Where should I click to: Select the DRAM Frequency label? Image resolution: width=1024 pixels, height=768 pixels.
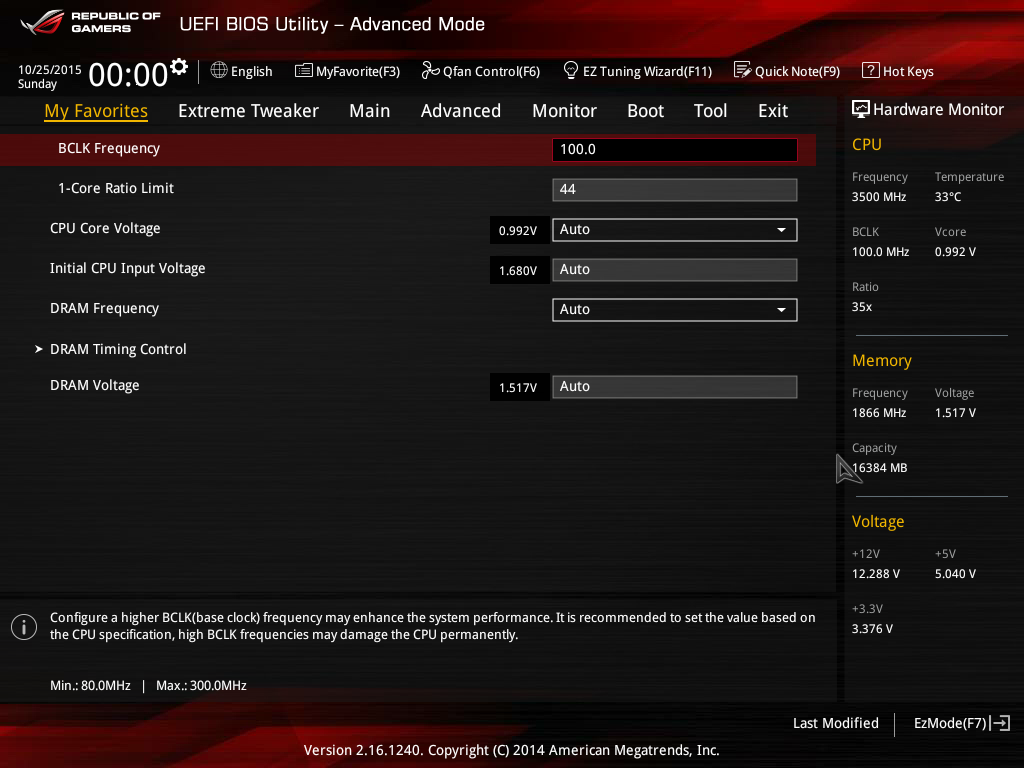coord(104,308)
